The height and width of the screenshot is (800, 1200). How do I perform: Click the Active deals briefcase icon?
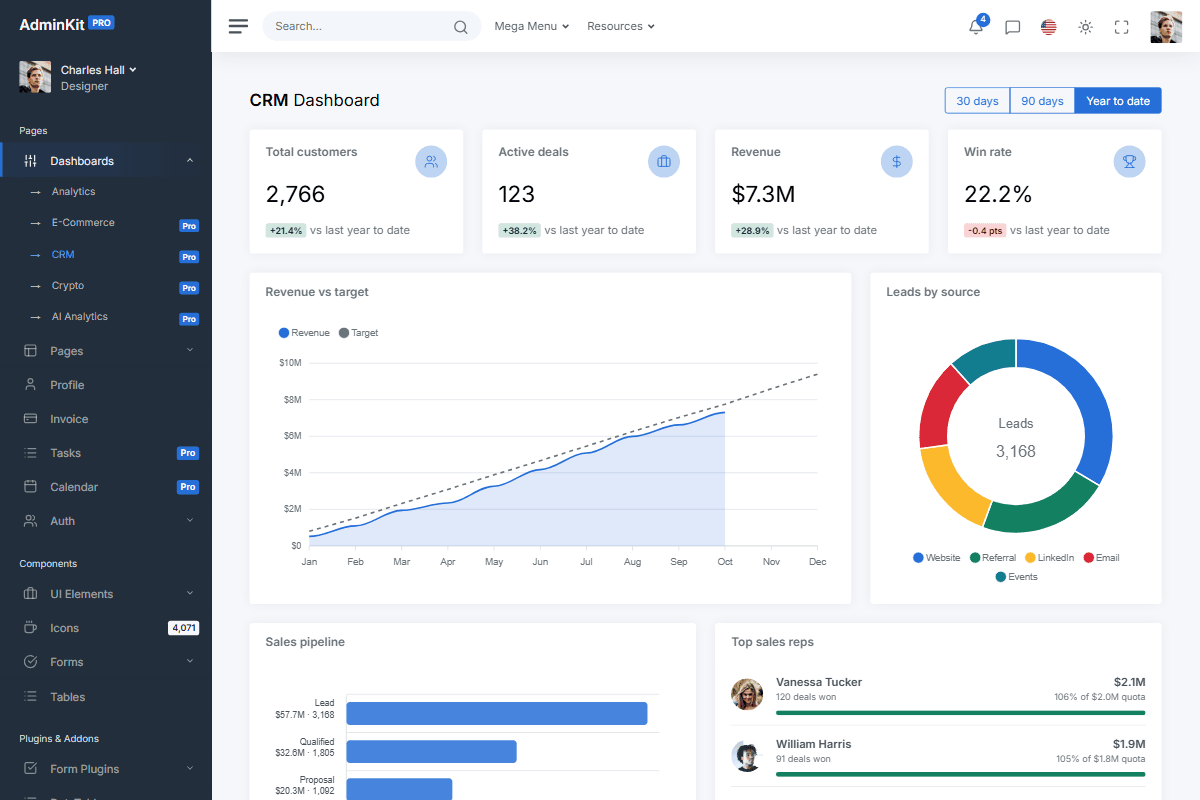tap(664, 161)
